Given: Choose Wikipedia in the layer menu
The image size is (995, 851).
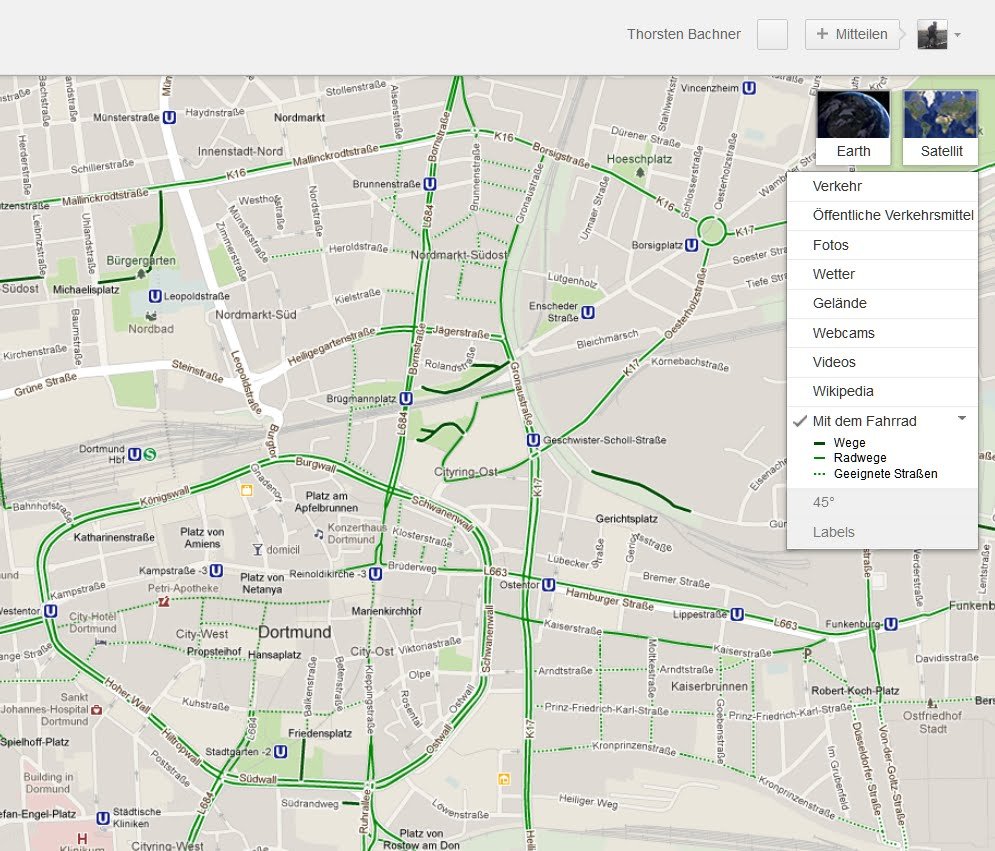Looking at the screenshot, I should click(x=843, y=391).
